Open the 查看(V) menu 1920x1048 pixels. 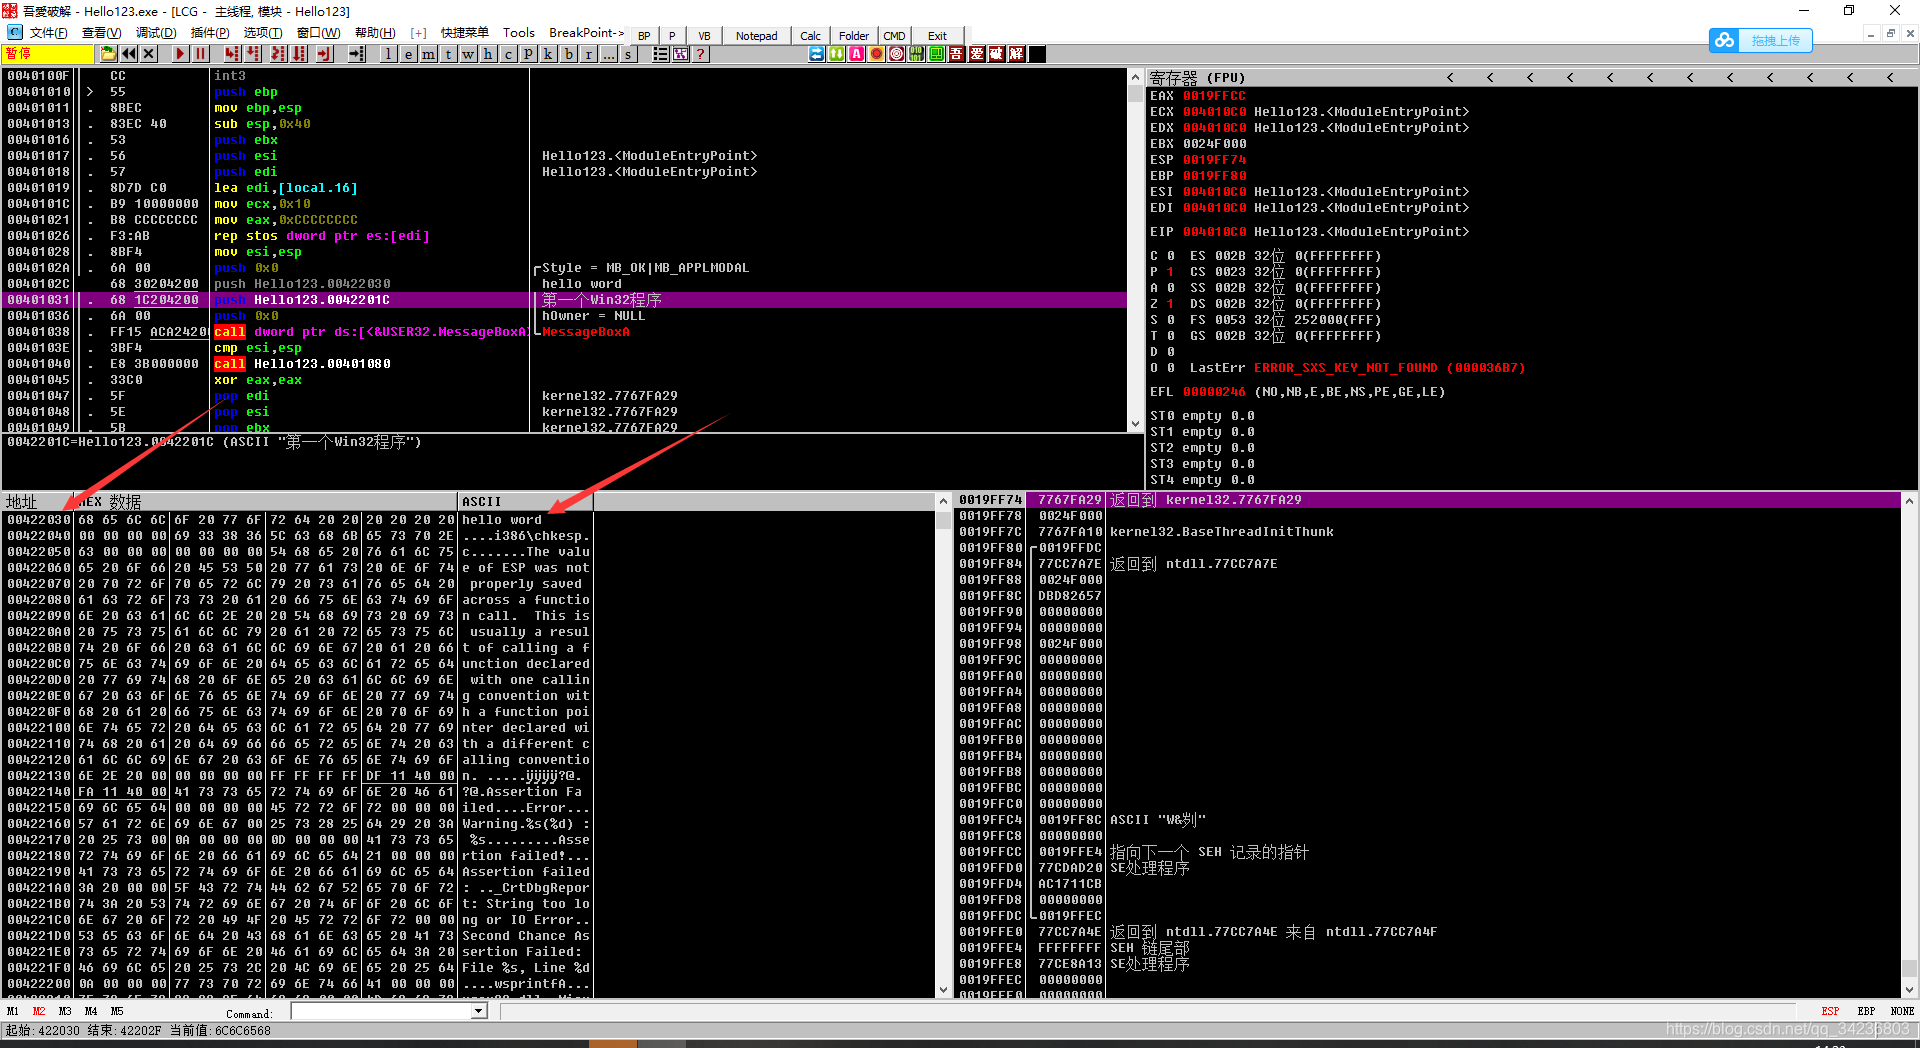[101, 33]
